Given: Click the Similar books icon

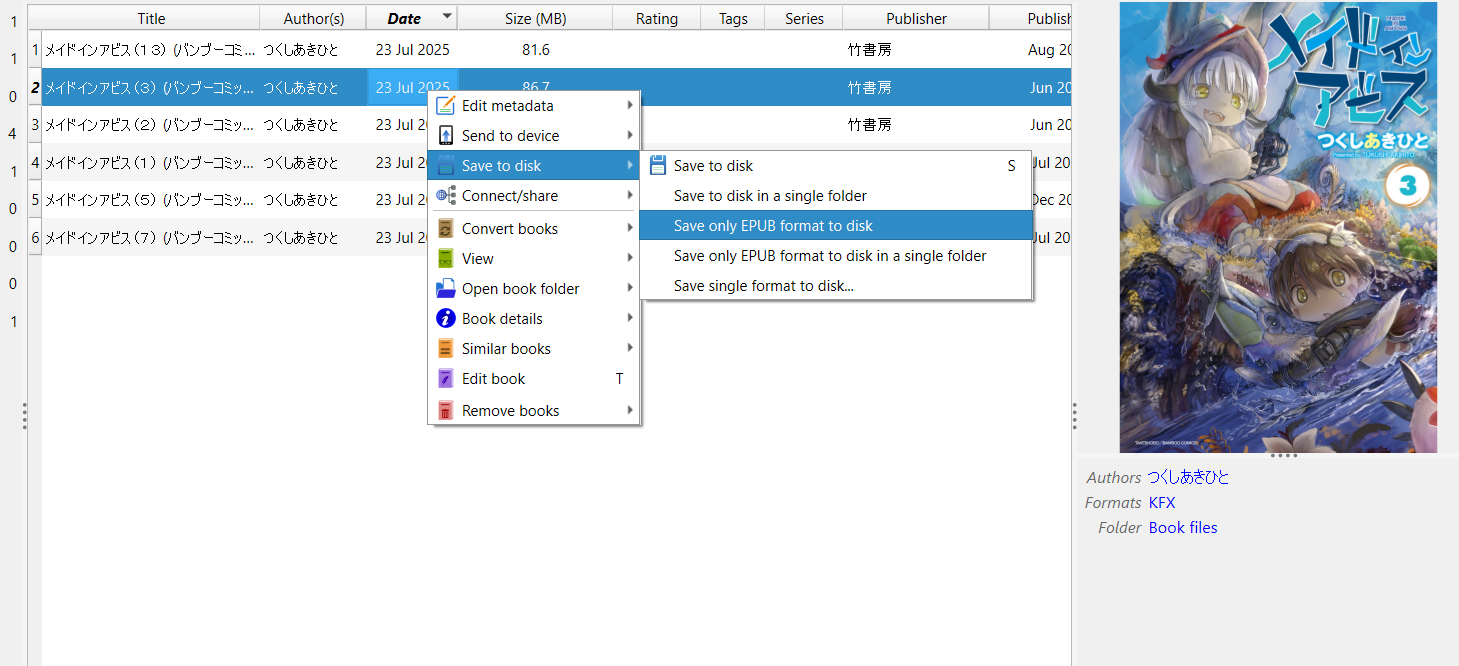Looking at the screenshot, I should pos(446,348).
